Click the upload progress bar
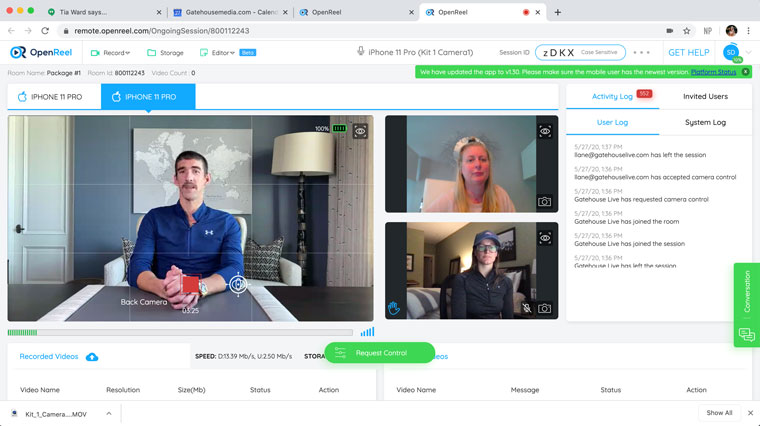 click(180, 332)
